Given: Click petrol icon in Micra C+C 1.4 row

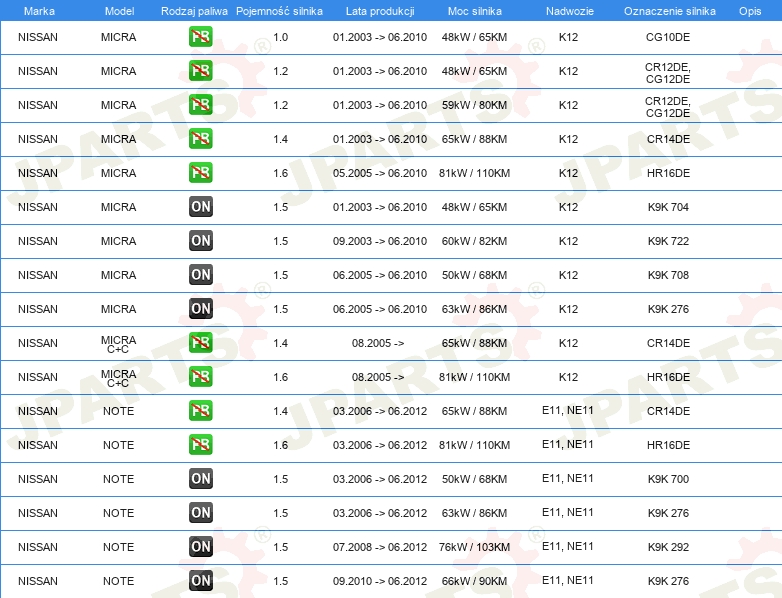Looking at the screenshot, I should pos(200,343).
